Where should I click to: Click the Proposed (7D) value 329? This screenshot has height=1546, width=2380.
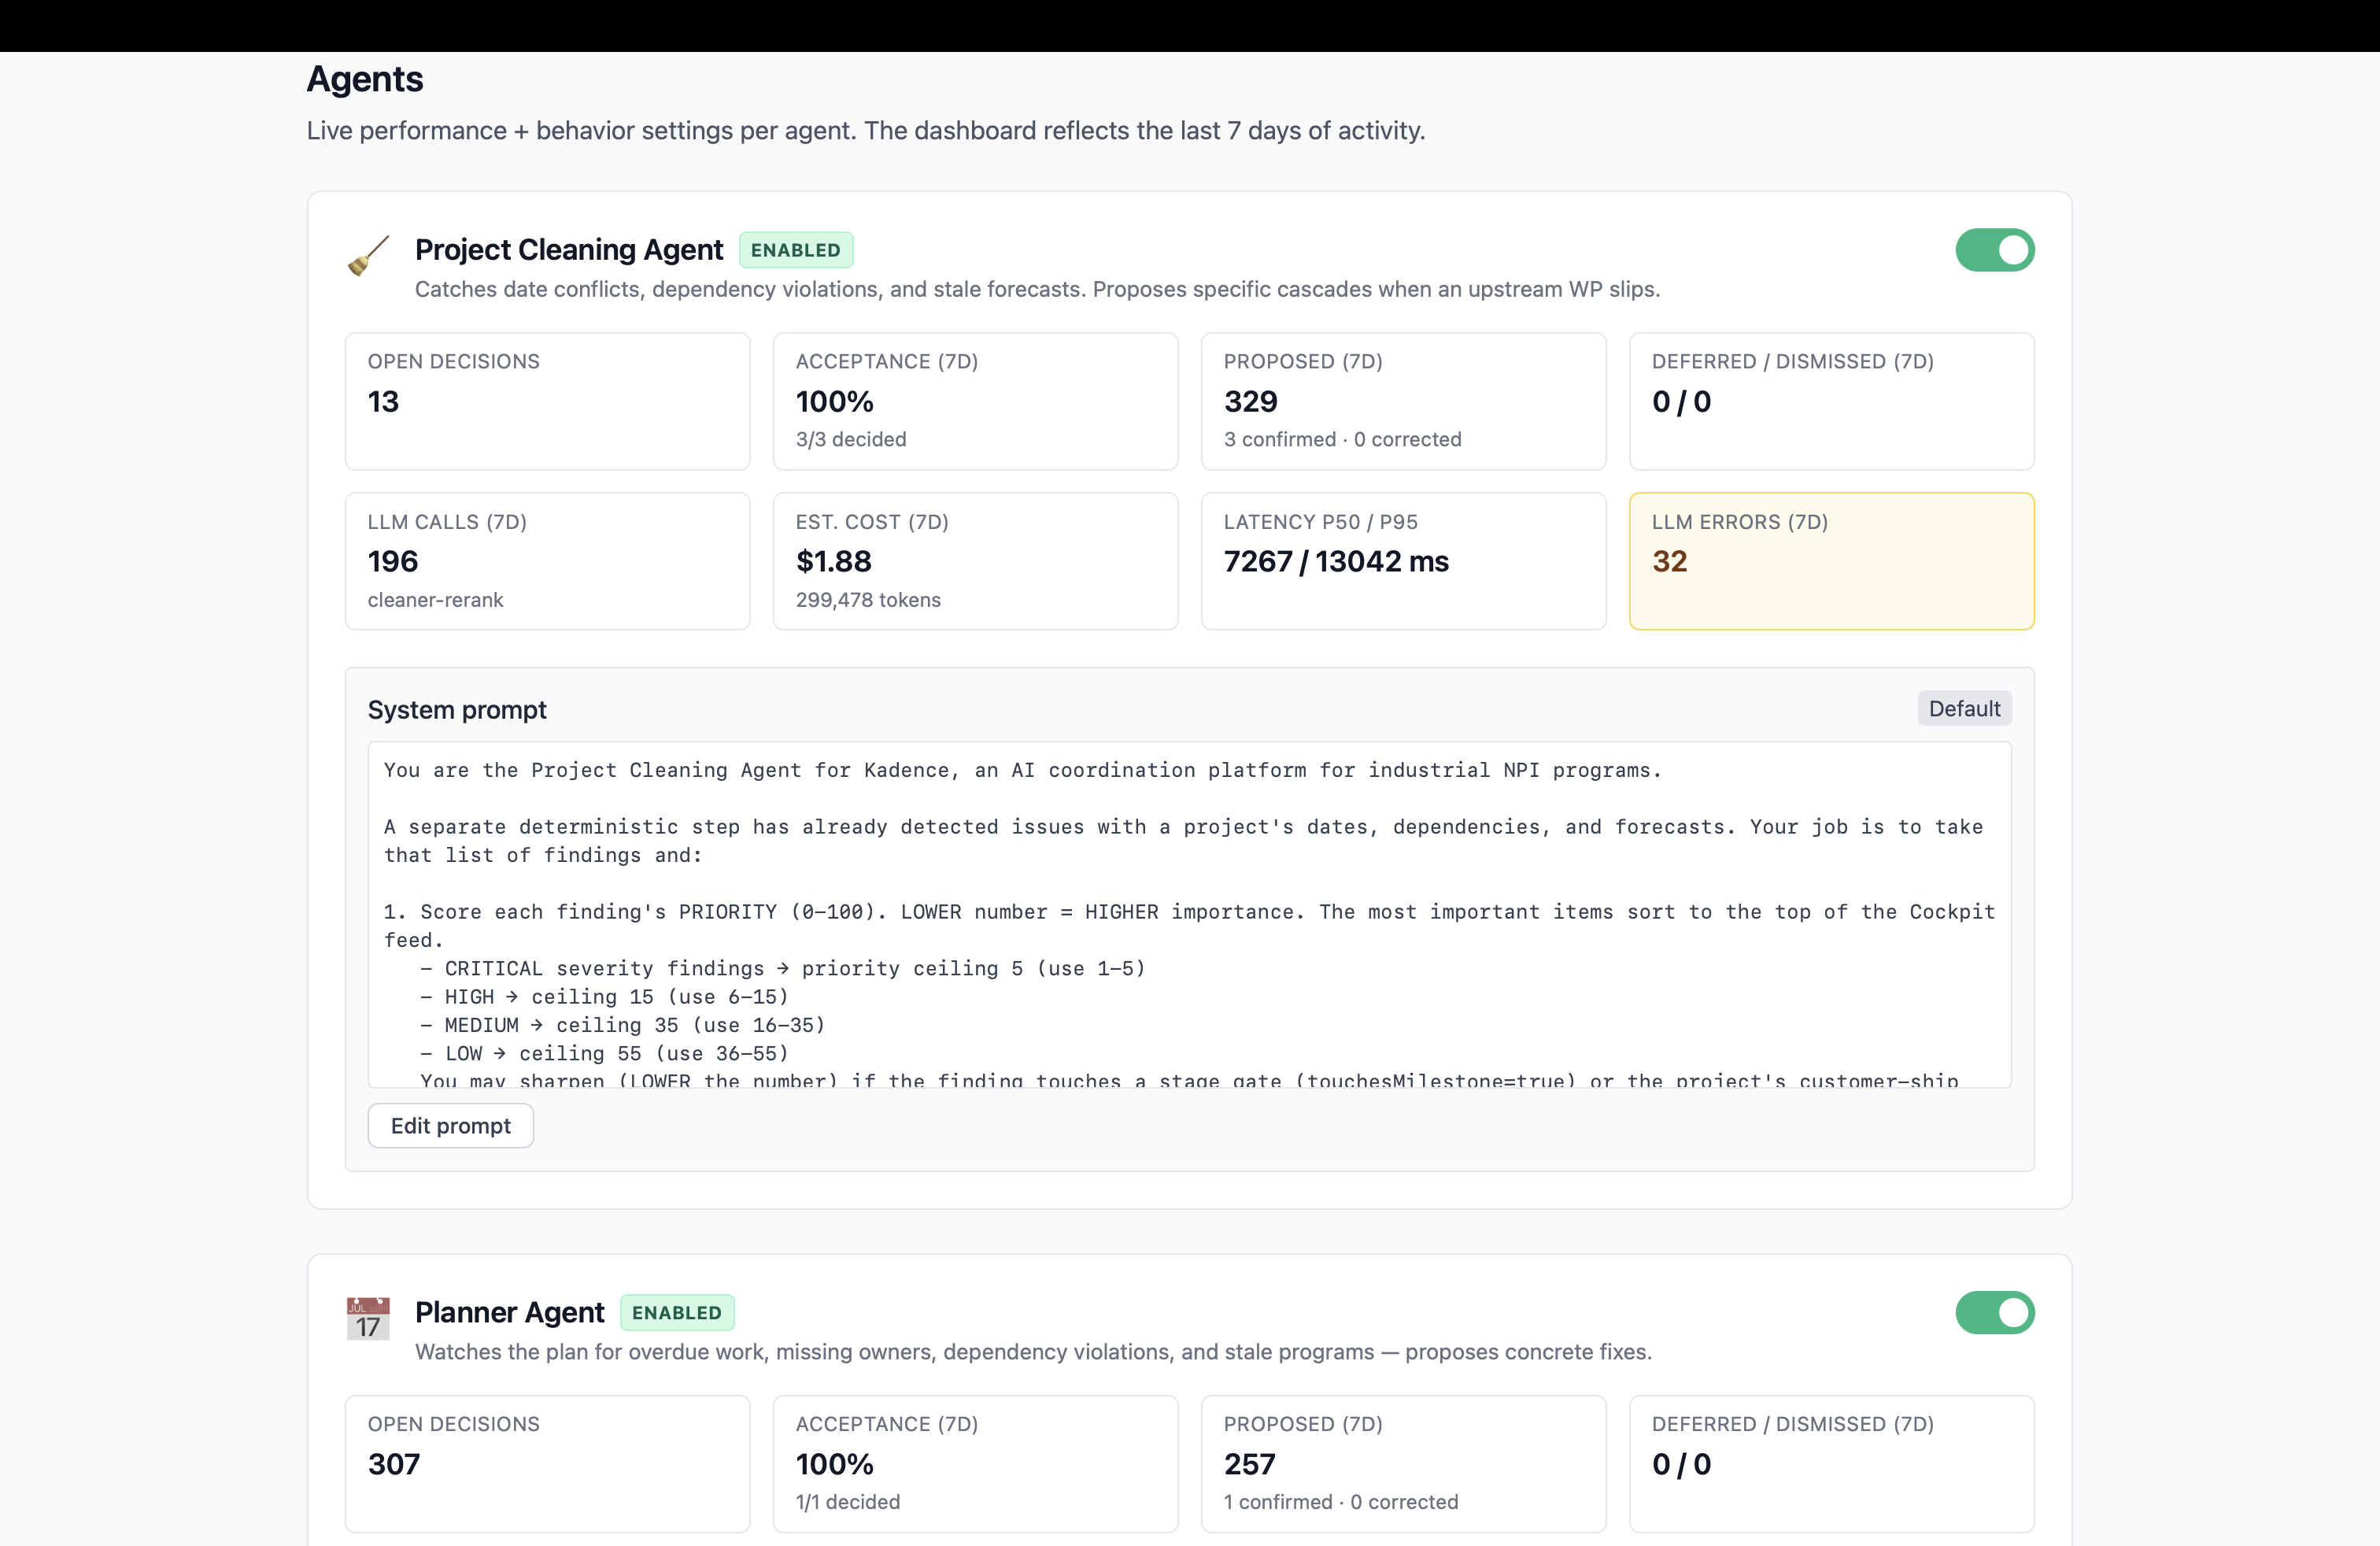point(1250,401)
